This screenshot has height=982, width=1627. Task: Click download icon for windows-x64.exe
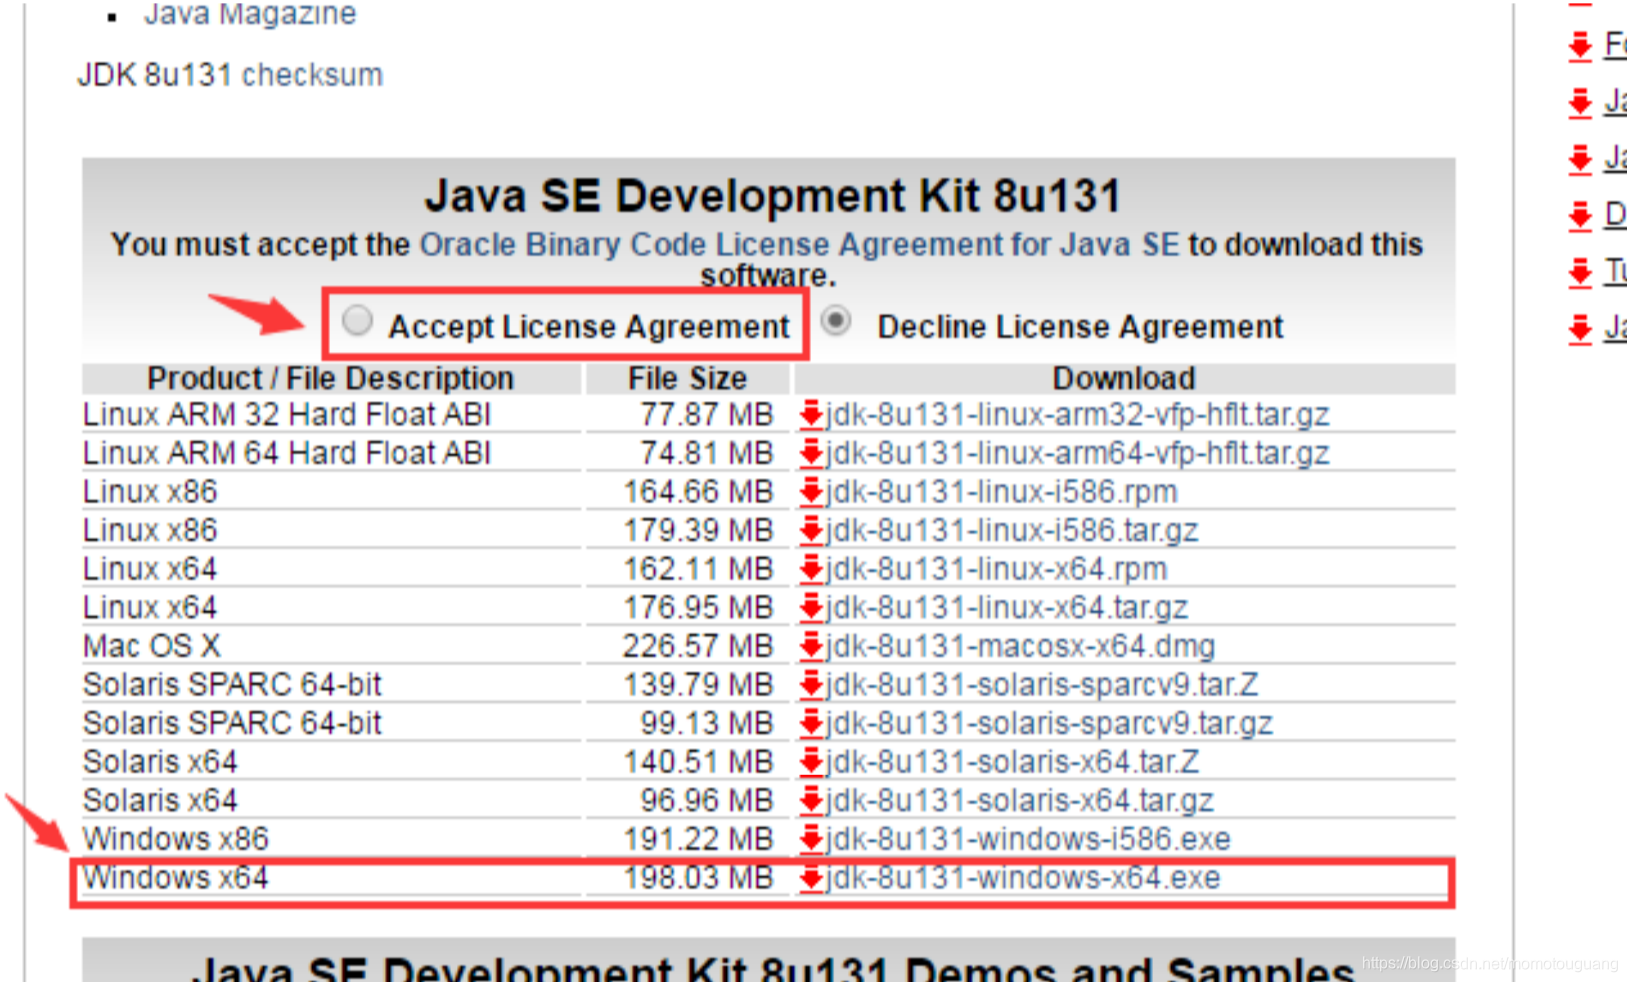[811, 878]
